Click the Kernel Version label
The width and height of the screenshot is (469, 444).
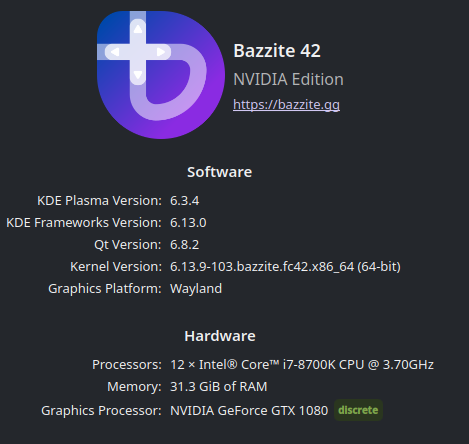point(116,267)
